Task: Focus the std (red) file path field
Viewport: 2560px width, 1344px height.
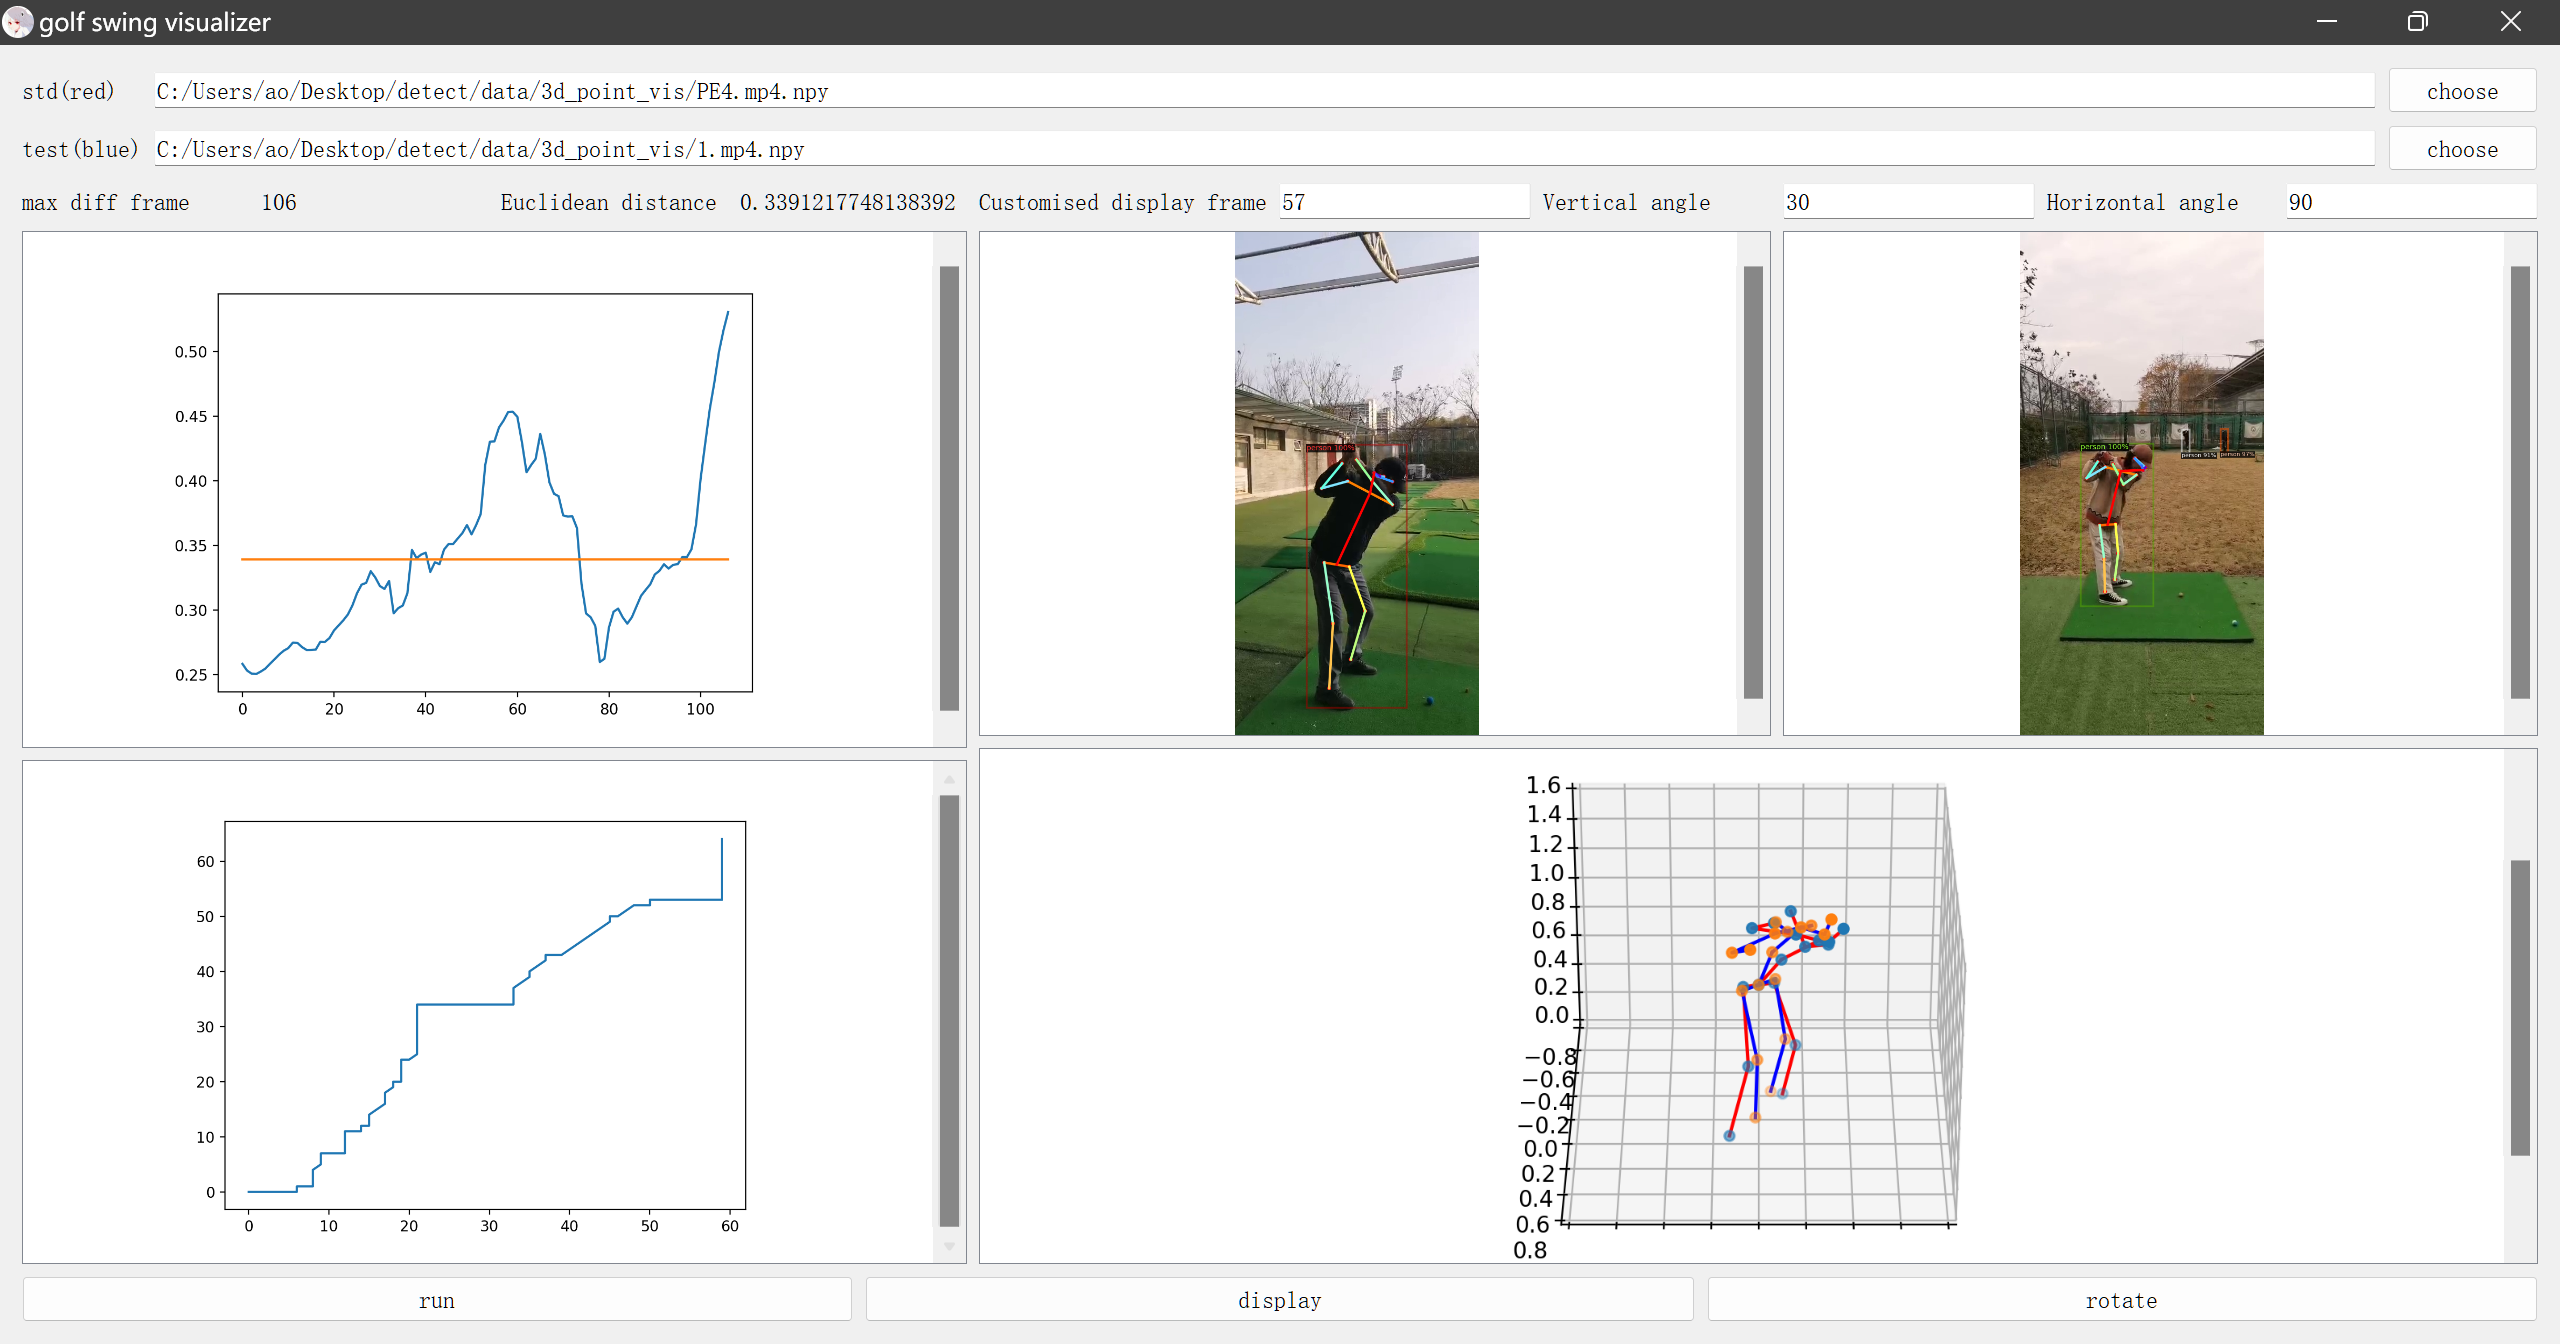Action: click(x=1264, y=91)
